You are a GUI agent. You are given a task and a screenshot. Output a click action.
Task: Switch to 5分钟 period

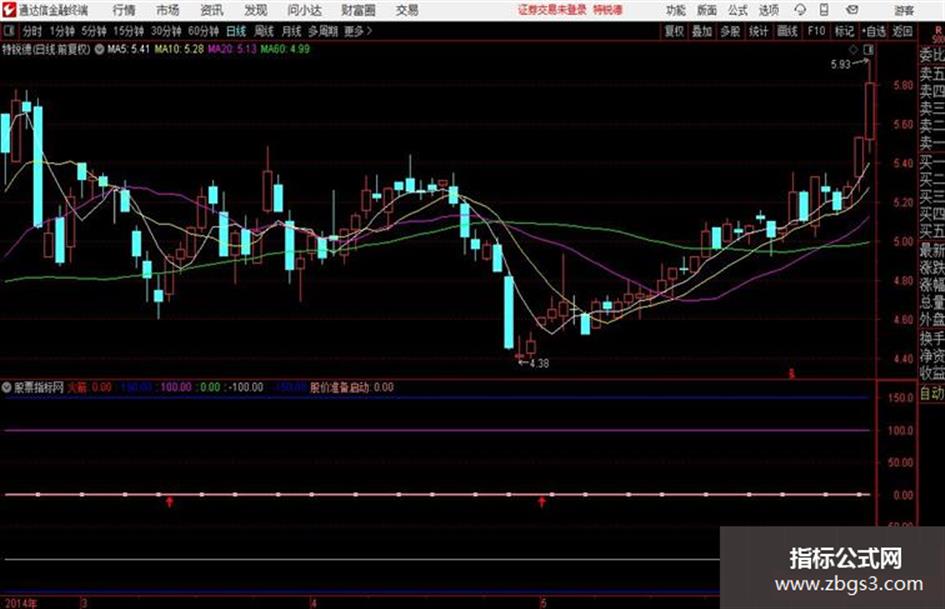click(x=94, y=31)
